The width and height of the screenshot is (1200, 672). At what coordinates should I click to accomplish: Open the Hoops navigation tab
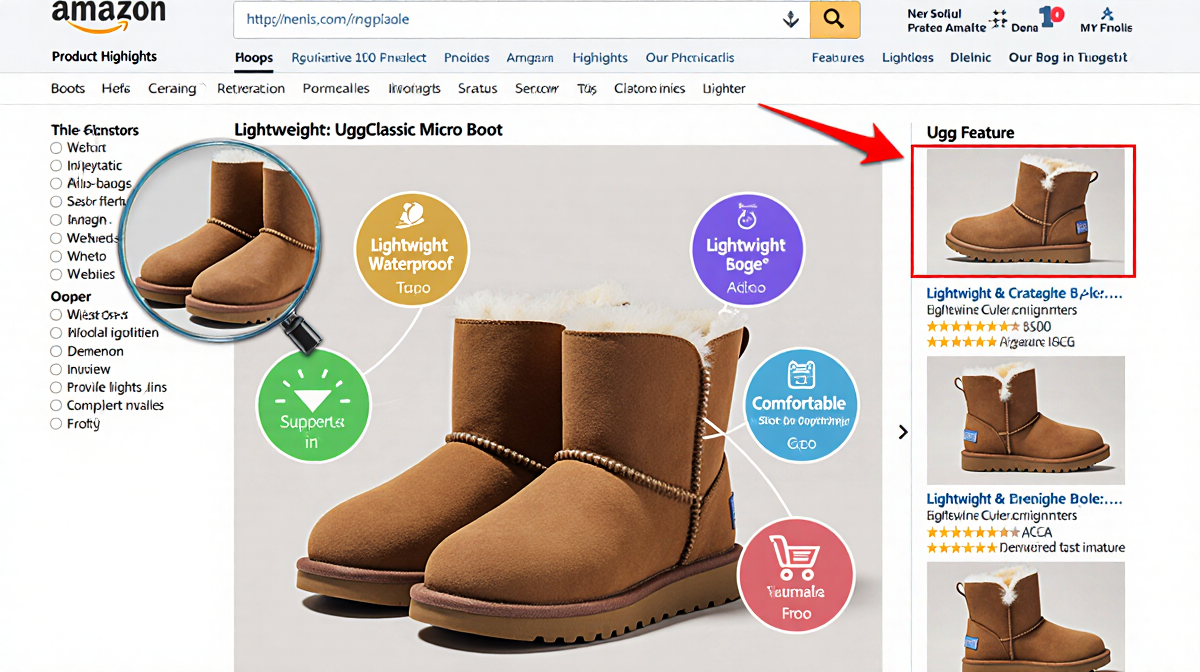(253, 58)
